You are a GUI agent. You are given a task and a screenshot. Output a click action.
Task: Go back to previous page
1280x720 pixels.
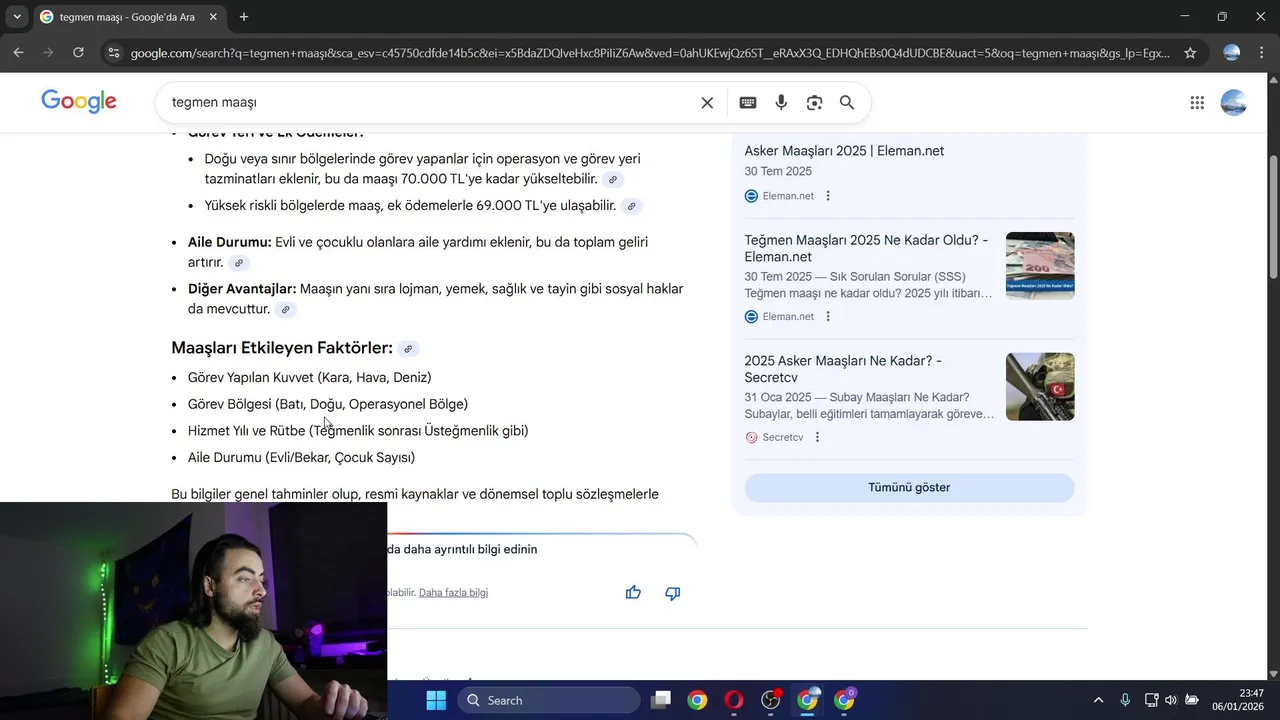pyautogui.click(x=19, y=53)
